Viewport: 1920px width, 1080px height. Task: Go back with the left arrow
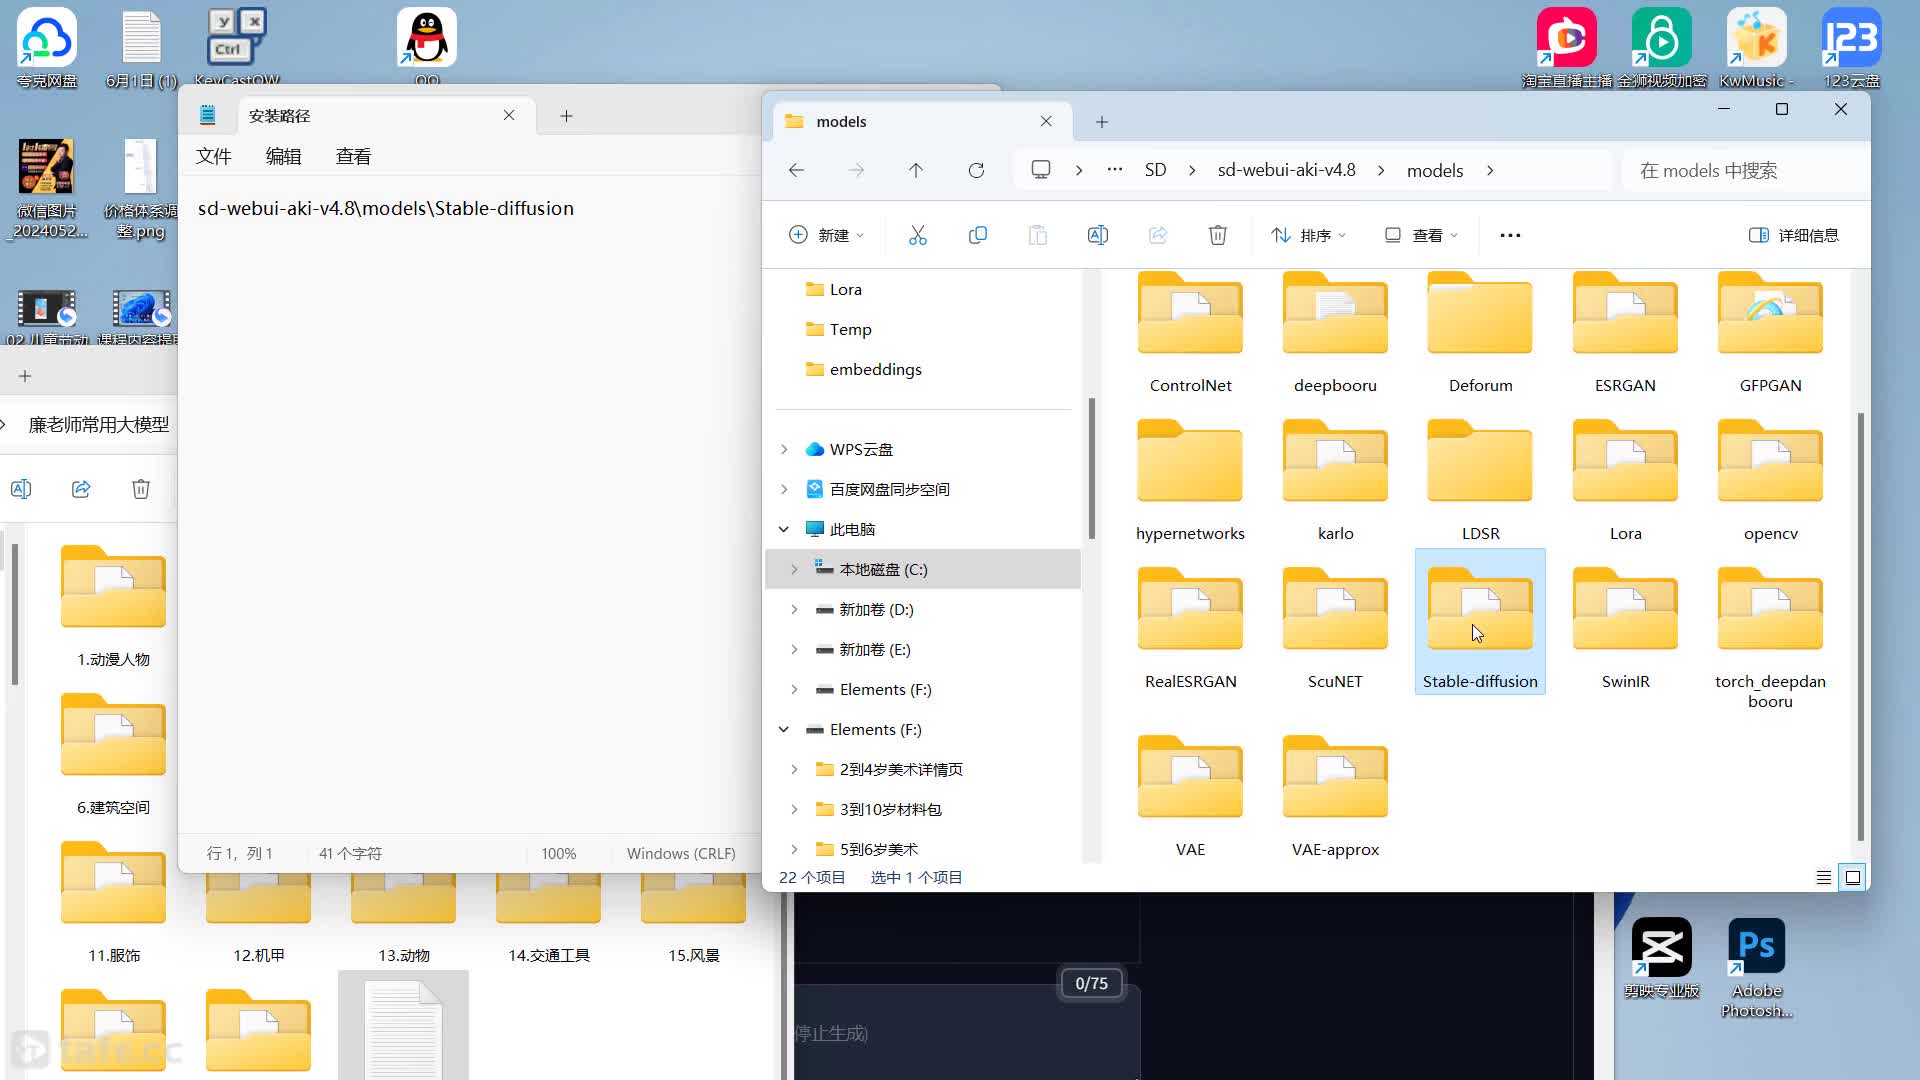pyautogui.click(x=796, y=170)
